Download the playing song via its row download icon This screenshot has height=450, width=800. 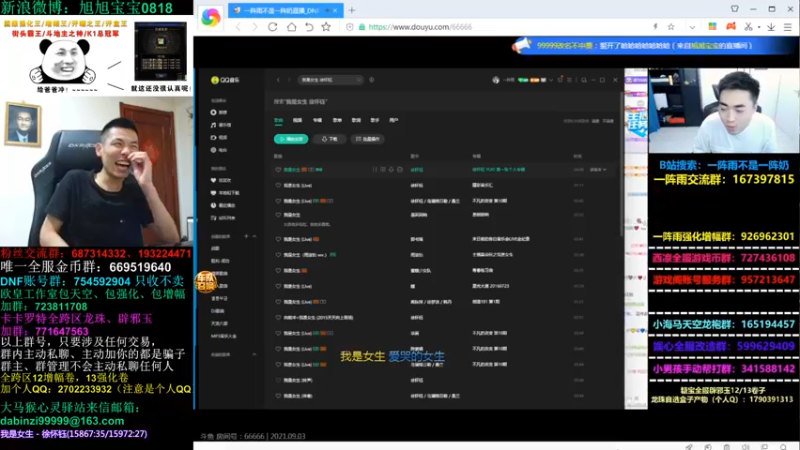click(x=391, y=169)
